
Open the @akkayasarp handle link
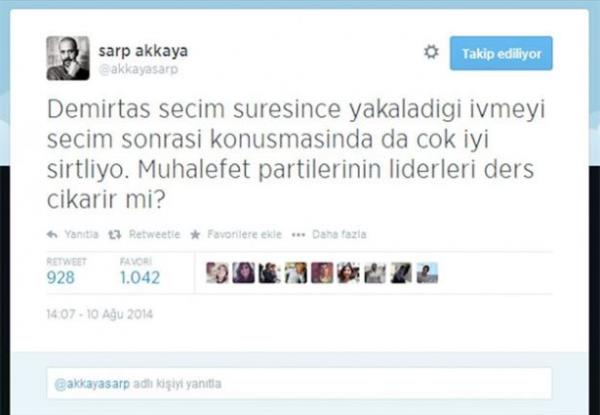tap(138, 69)
